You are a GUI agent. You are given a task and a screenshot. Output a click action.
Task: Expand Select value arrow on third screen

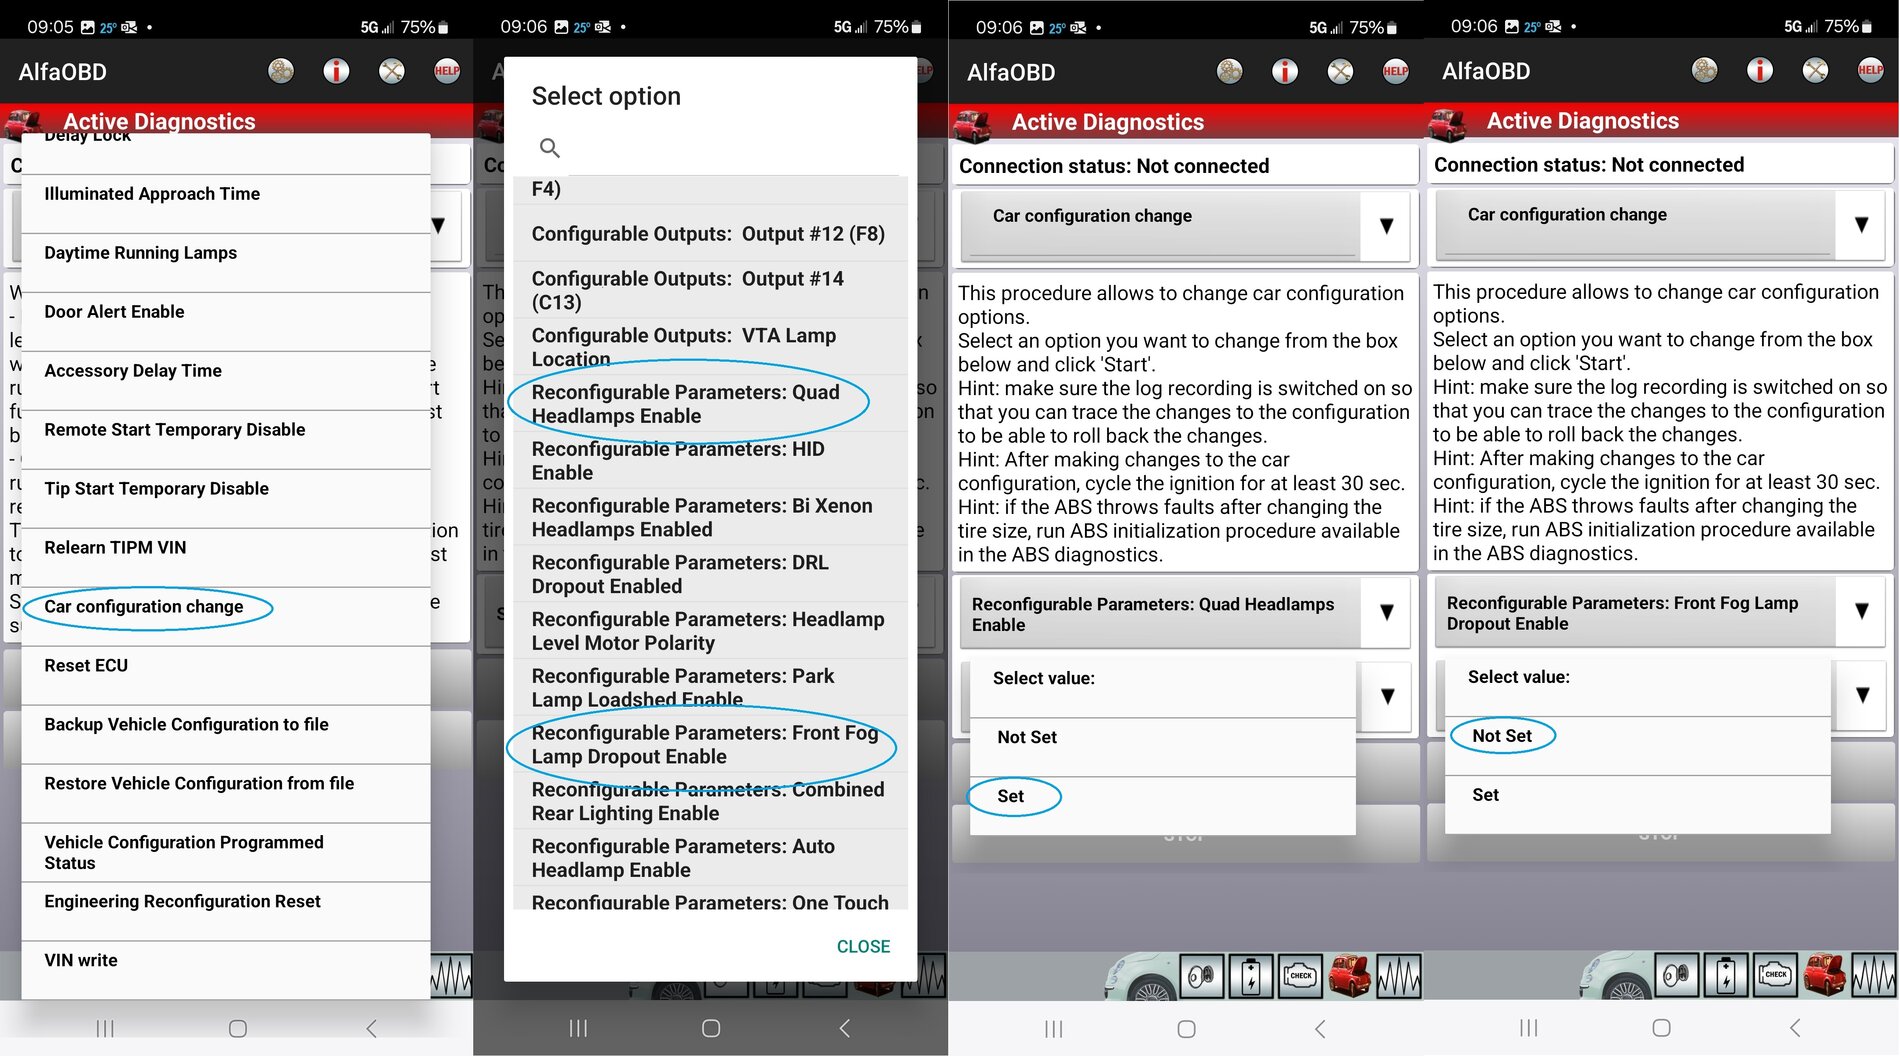pos(1387,696)
